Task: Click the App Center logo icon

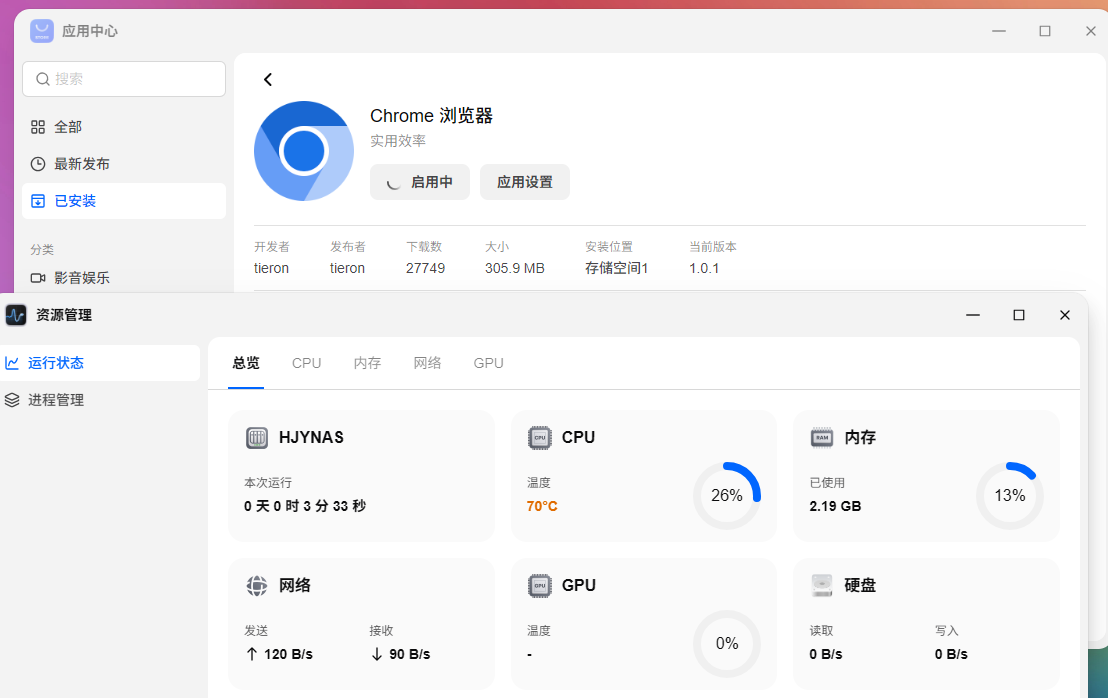Action: (42, 31)
